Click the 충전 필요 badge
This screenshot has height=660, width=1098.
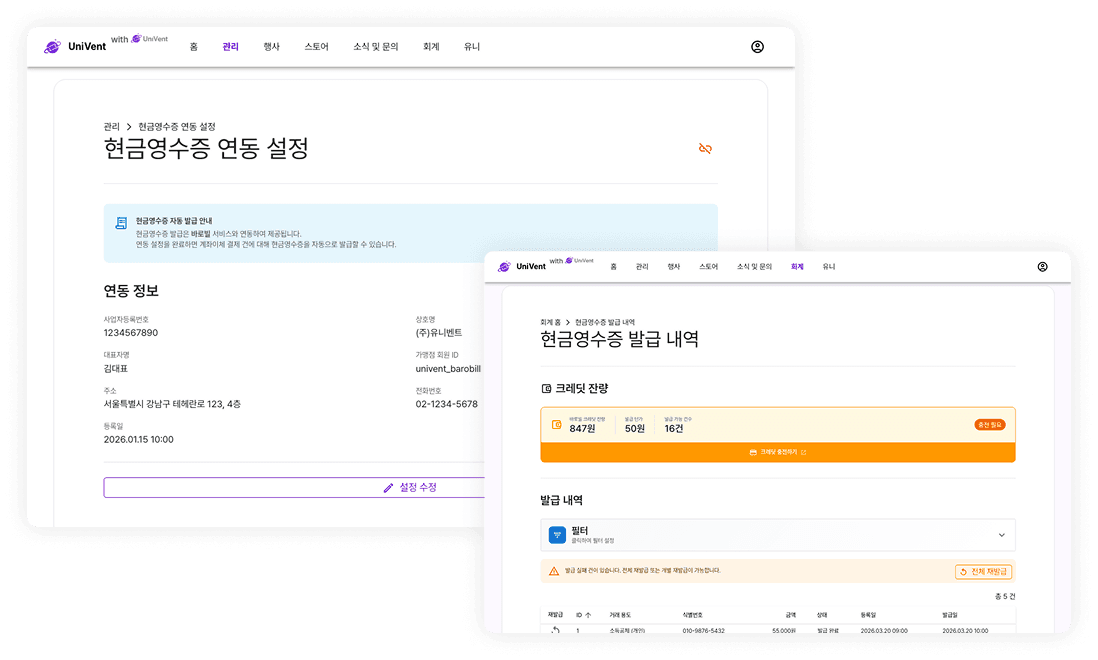[988, 424]
